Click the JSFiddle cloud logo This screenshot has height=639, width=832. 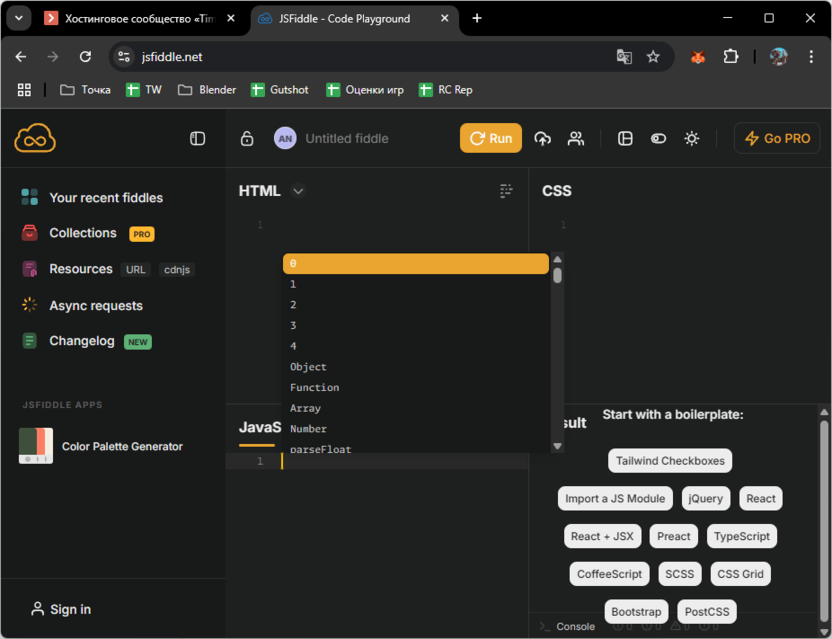(x=35, y=139)
